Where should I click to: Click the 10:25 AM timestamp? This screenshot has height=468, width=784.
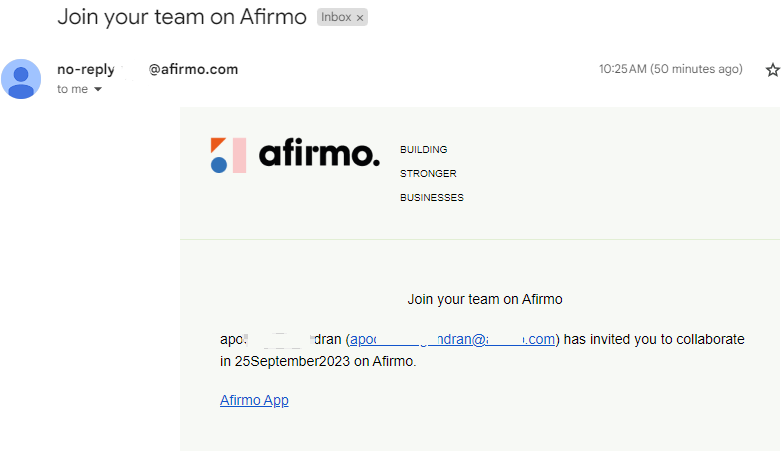tap(670, 69)
